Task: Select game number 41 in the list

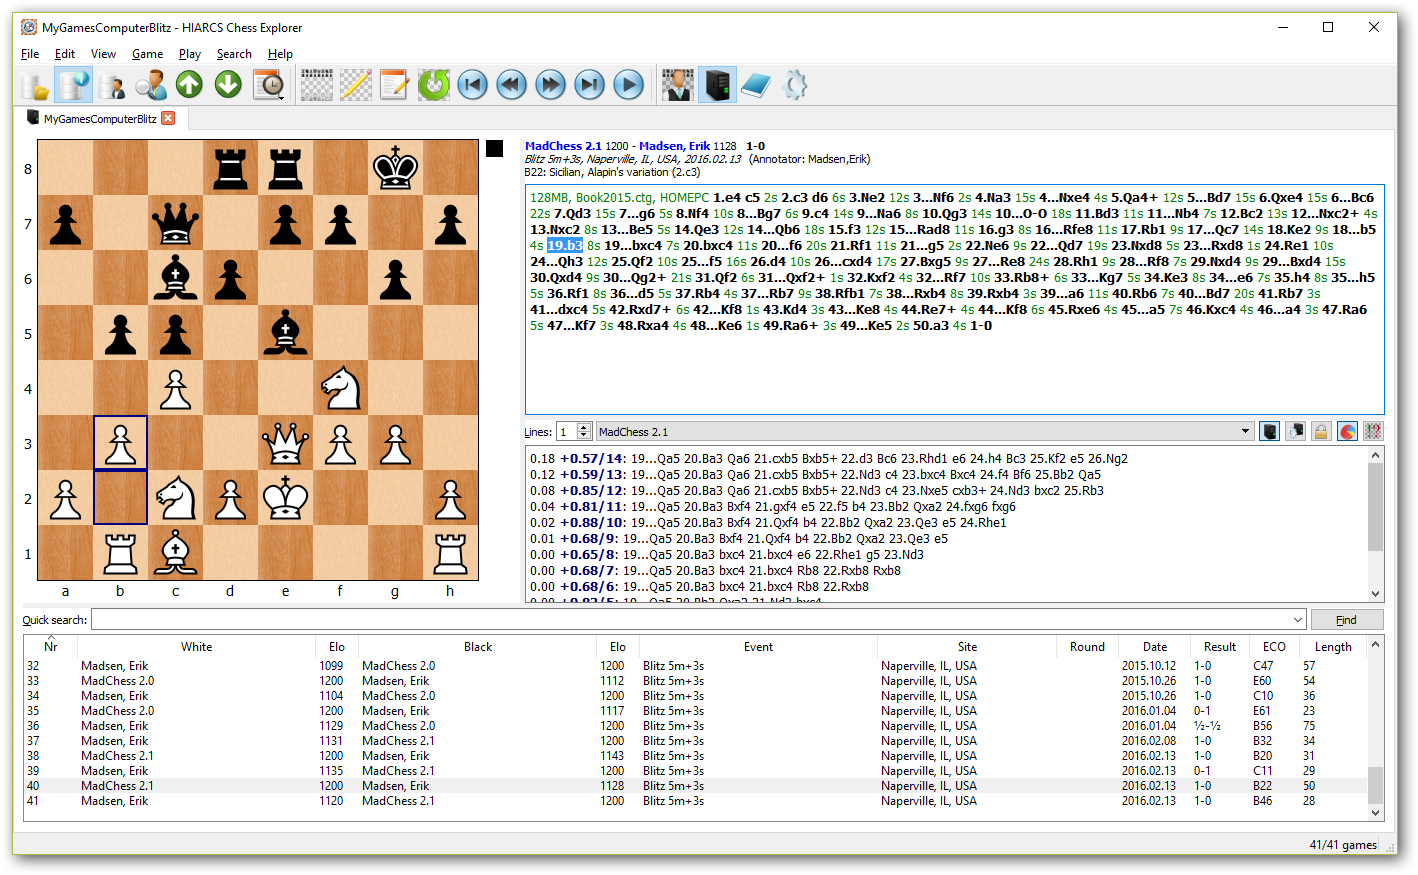Action: [695, 801]
